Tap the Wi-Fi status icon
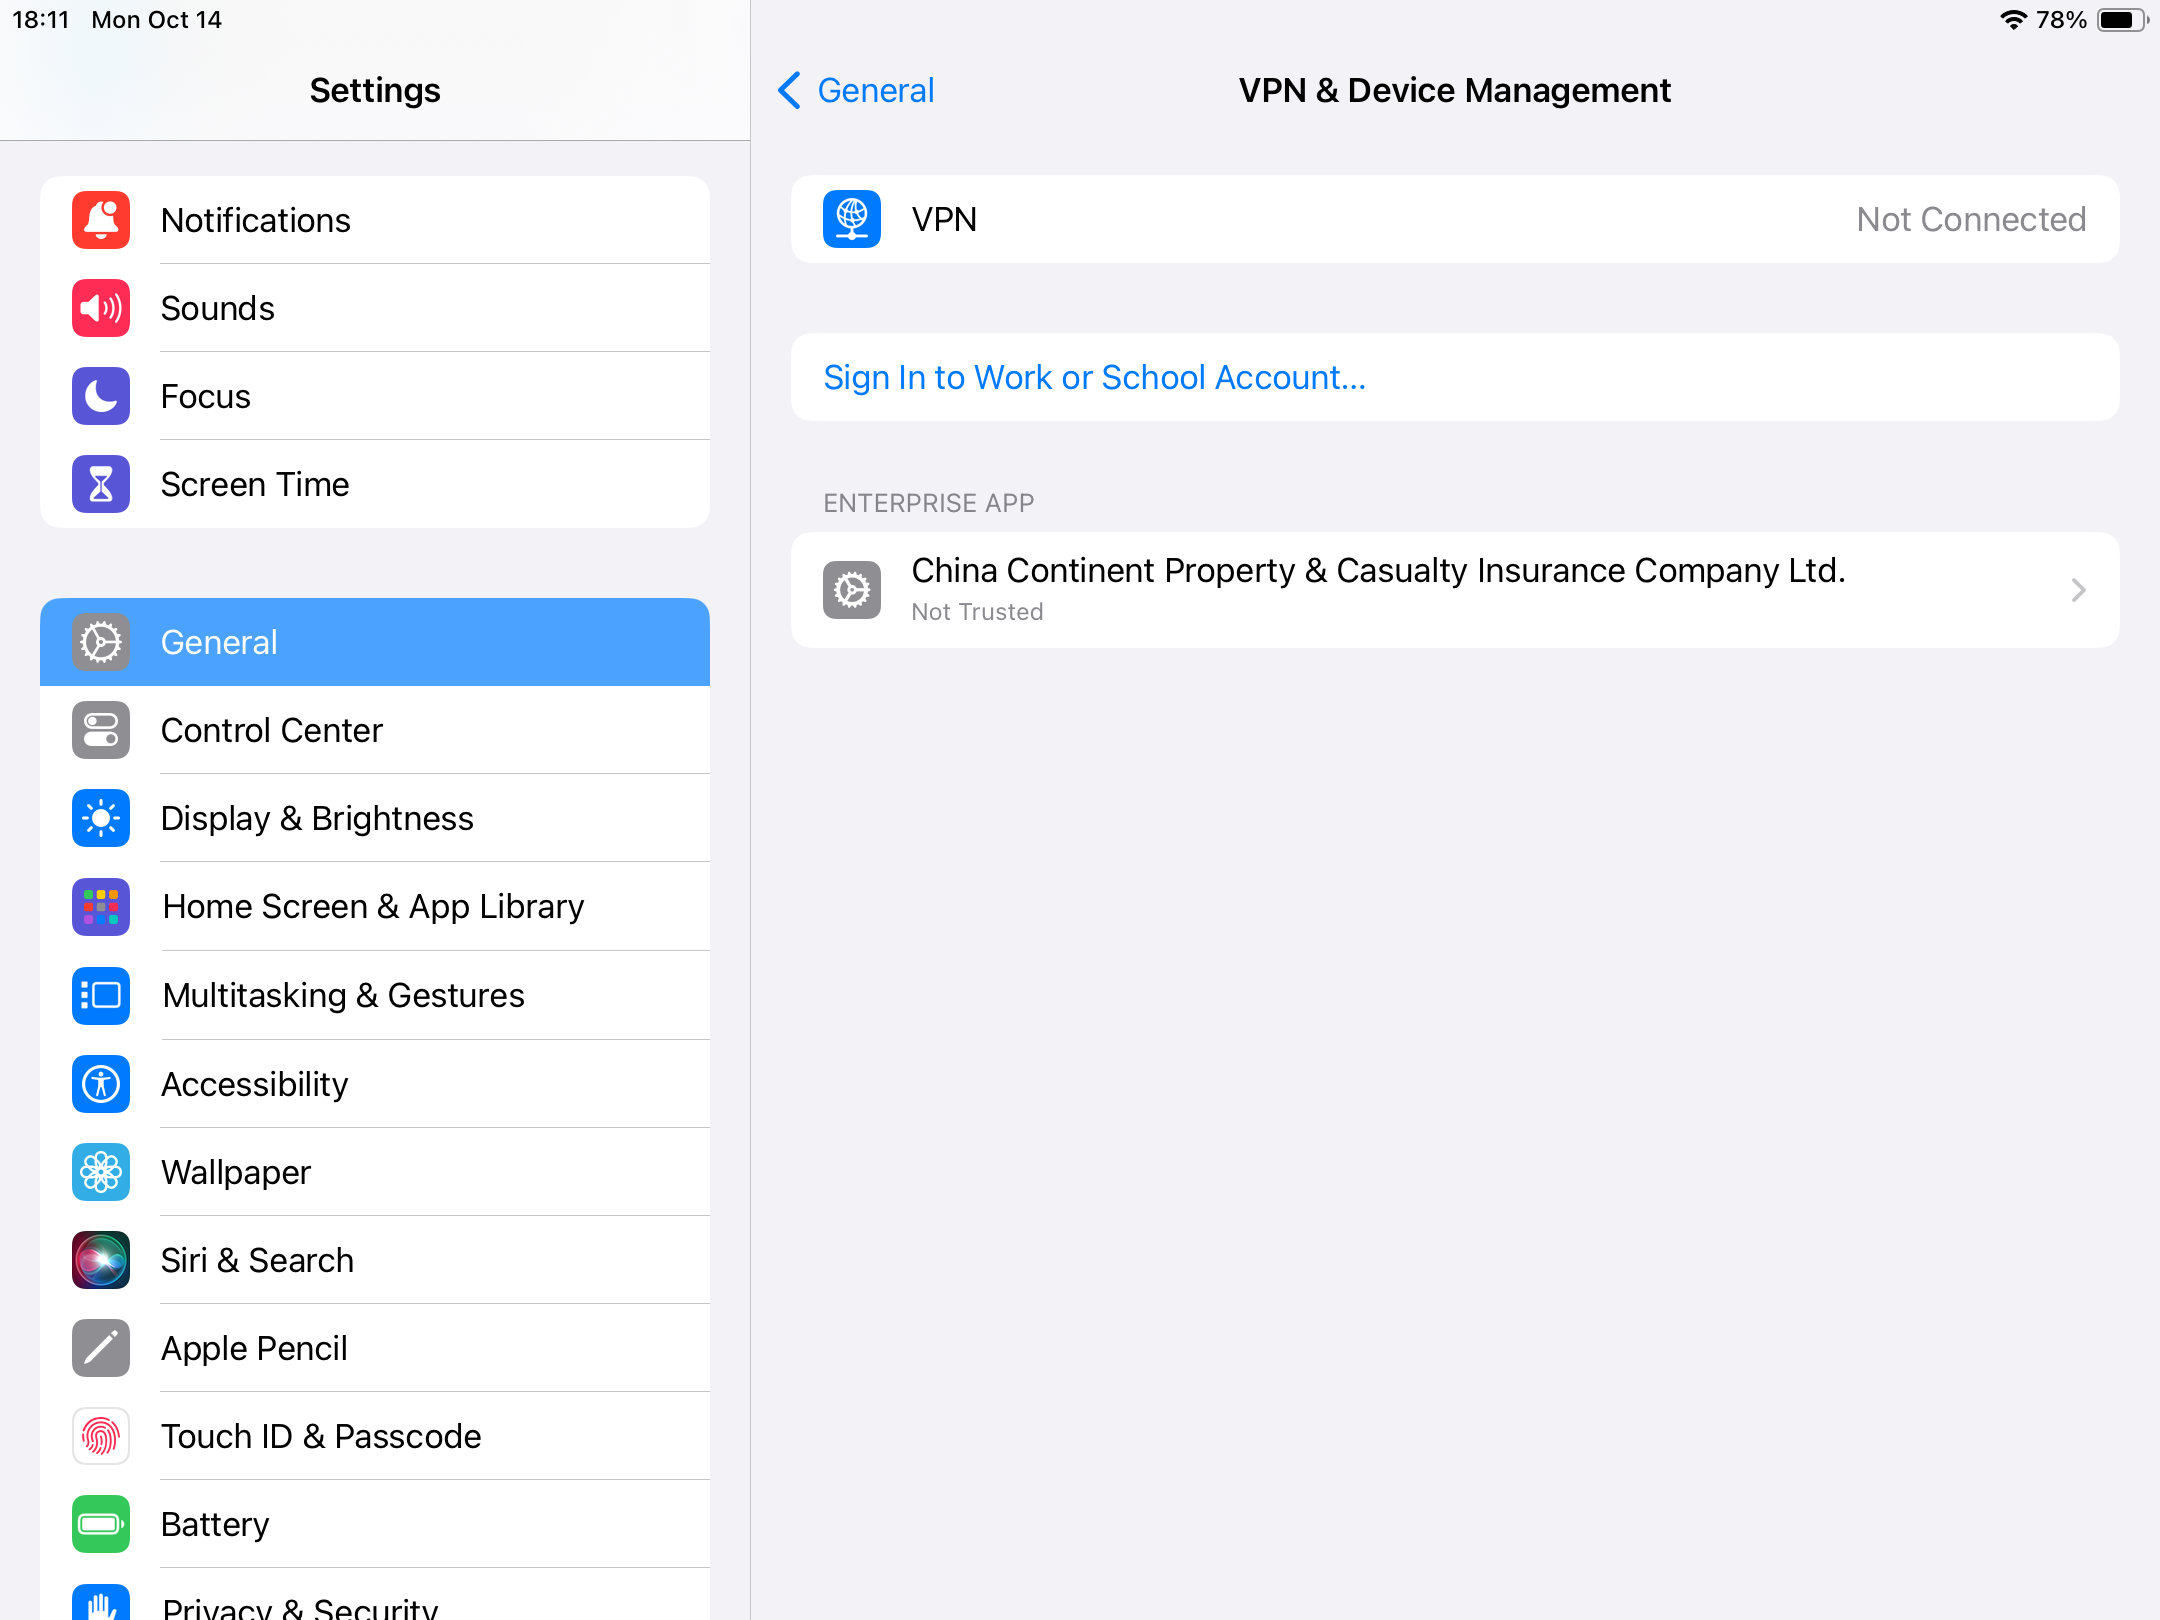 2013,20
